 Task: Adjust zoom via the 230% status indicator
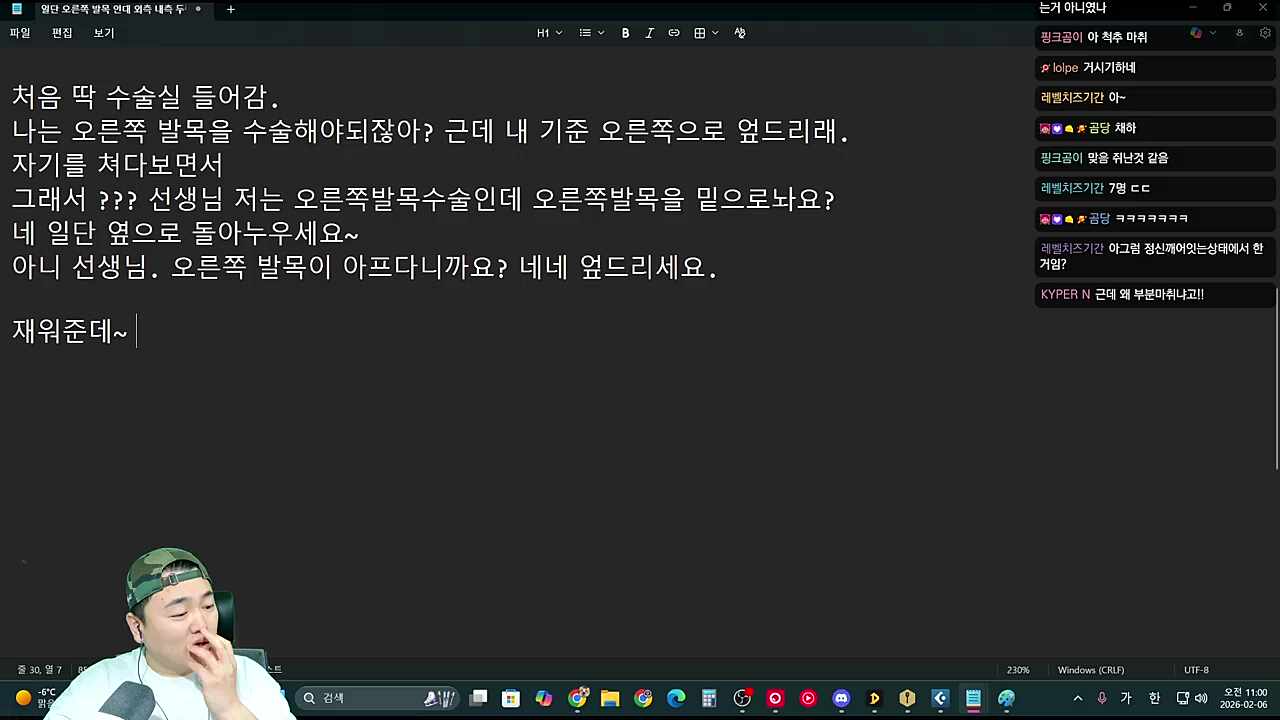1017,670
